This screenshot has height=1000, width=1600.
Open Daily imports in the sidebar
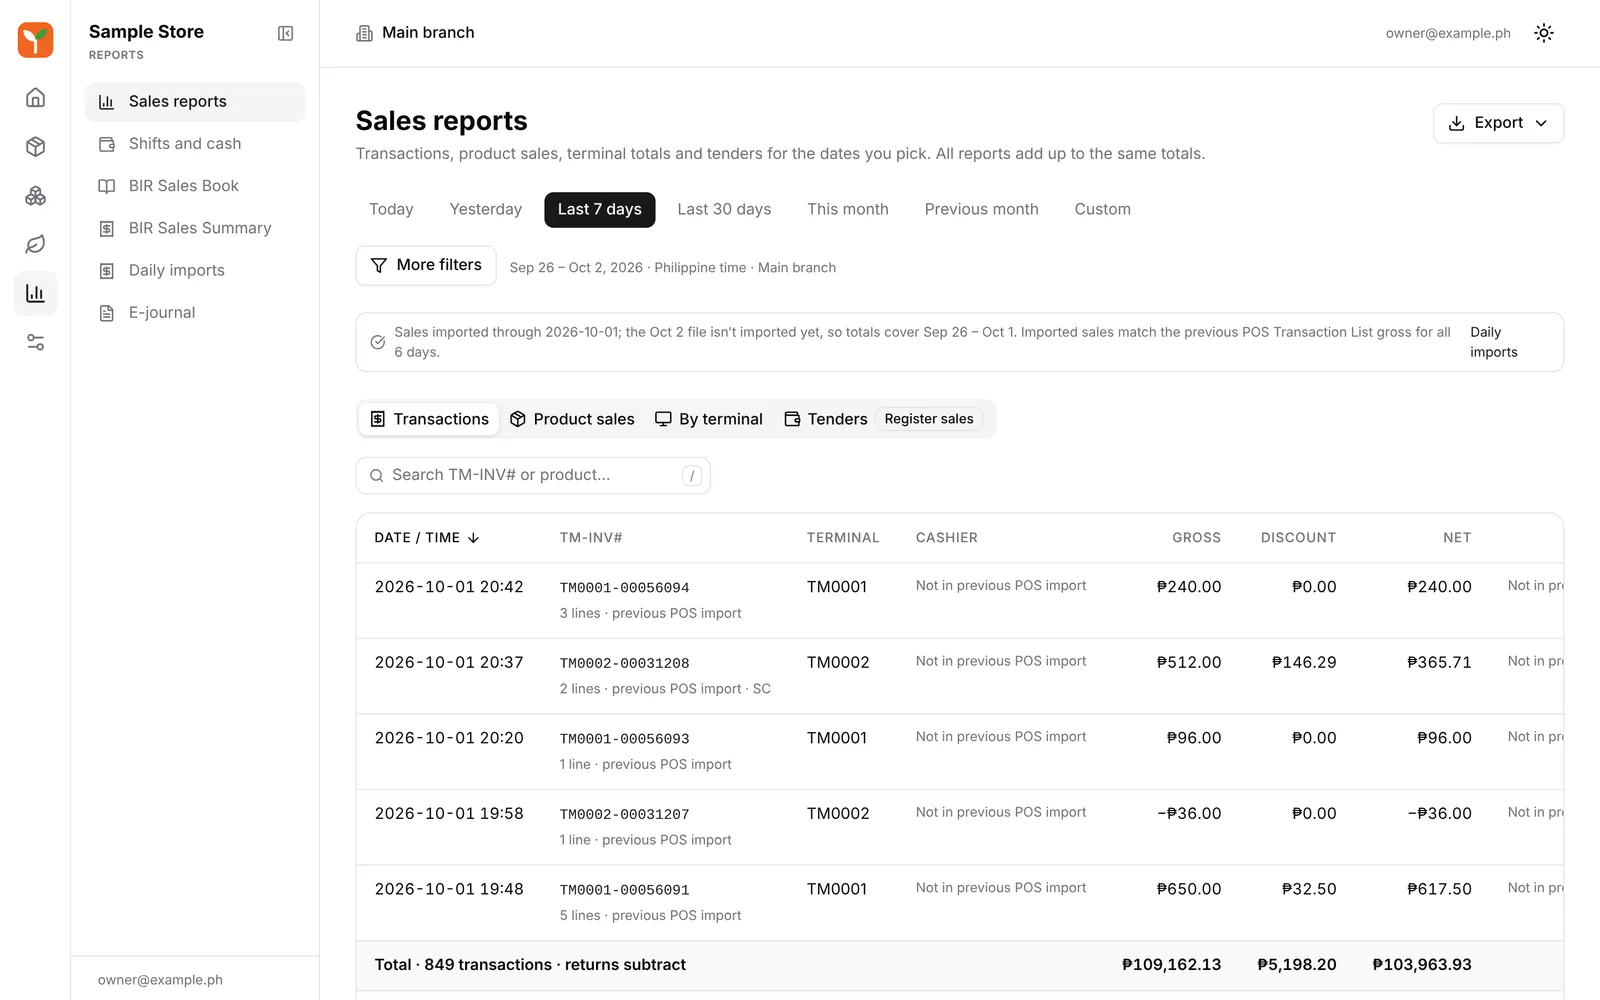pos(195,270)
